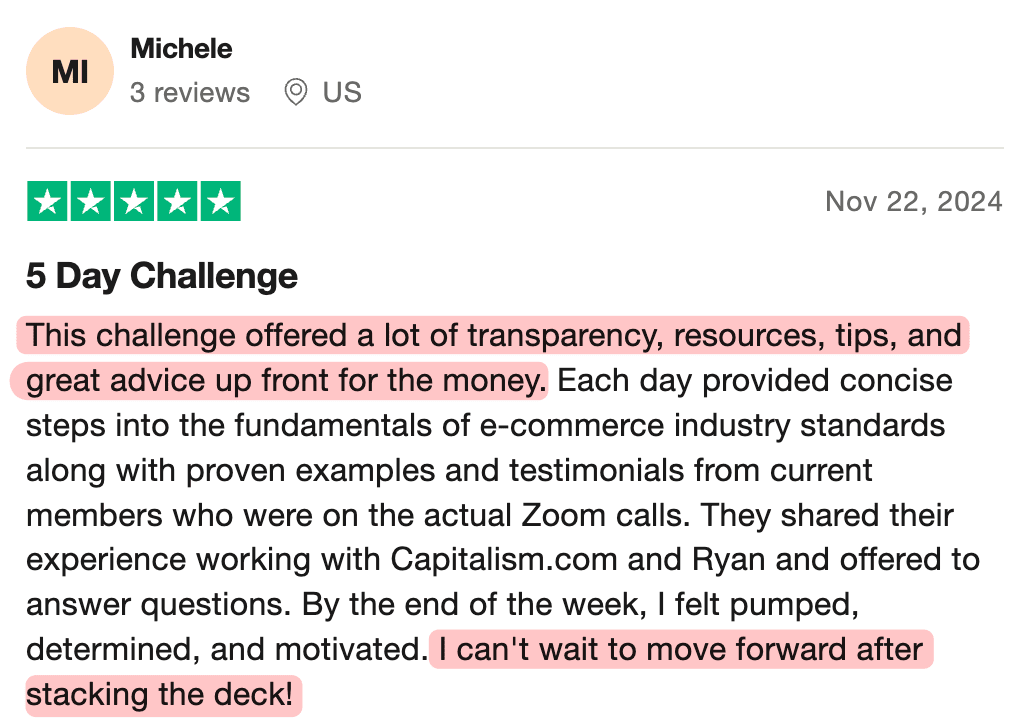
Task: Open the '3 reviews' count
Action: click(x=190, y=93)
